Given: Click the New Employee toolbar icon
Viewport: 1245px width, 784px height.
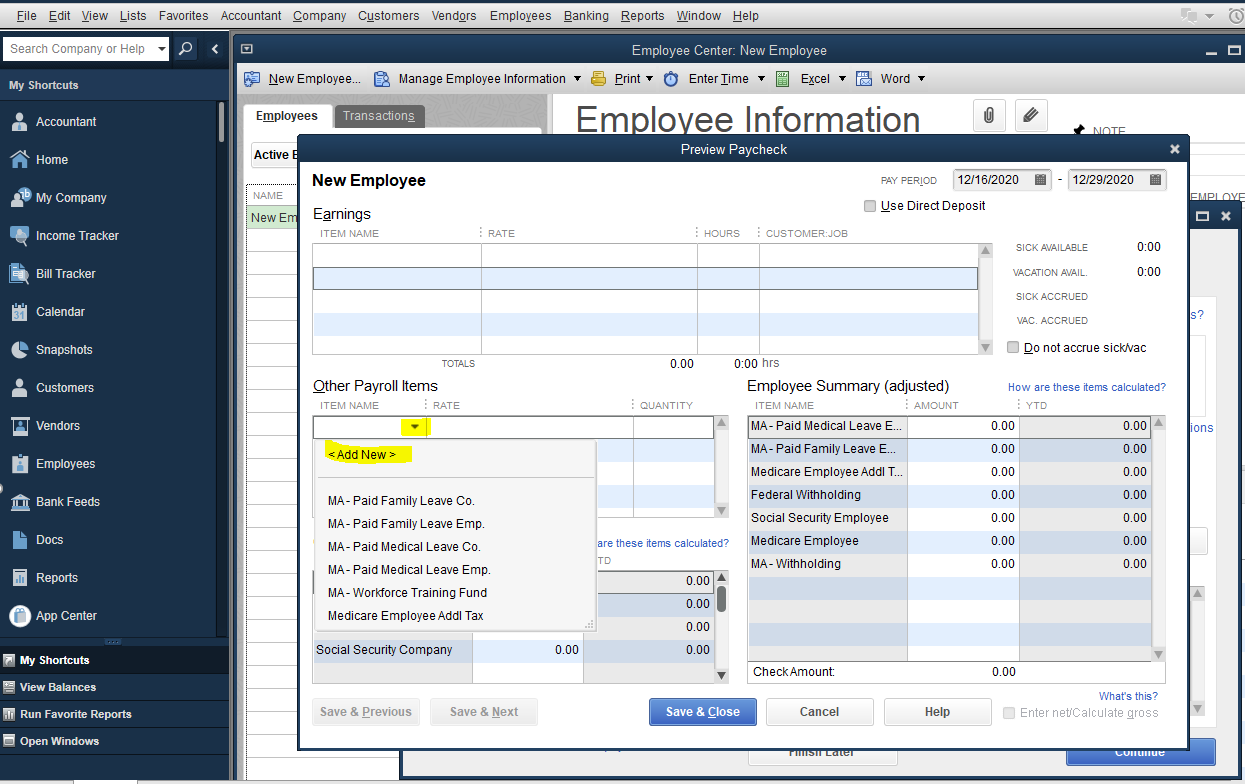Looking at the screenshot, I should pos(252,78).
